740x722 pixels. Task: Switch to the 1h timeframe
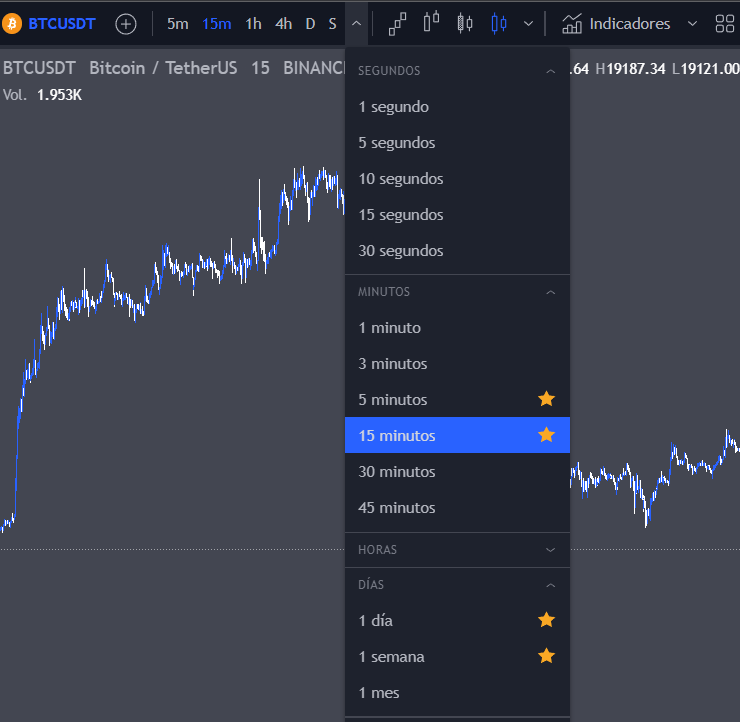click(253, 24)
